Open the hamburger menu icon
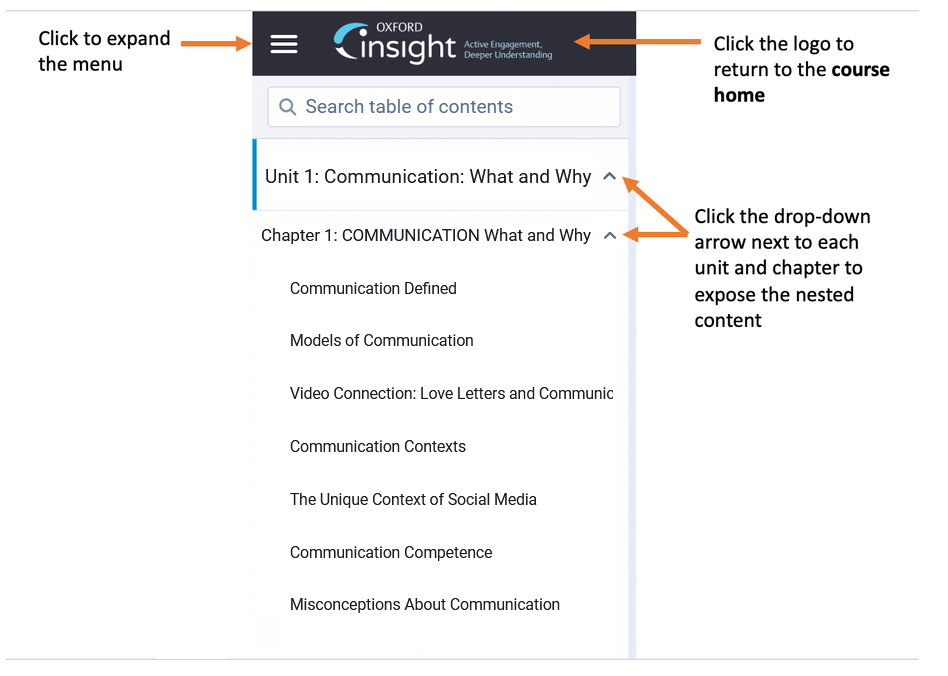Image resolution: width=948 pixels, height=676 pixels. tap(284, 44)
